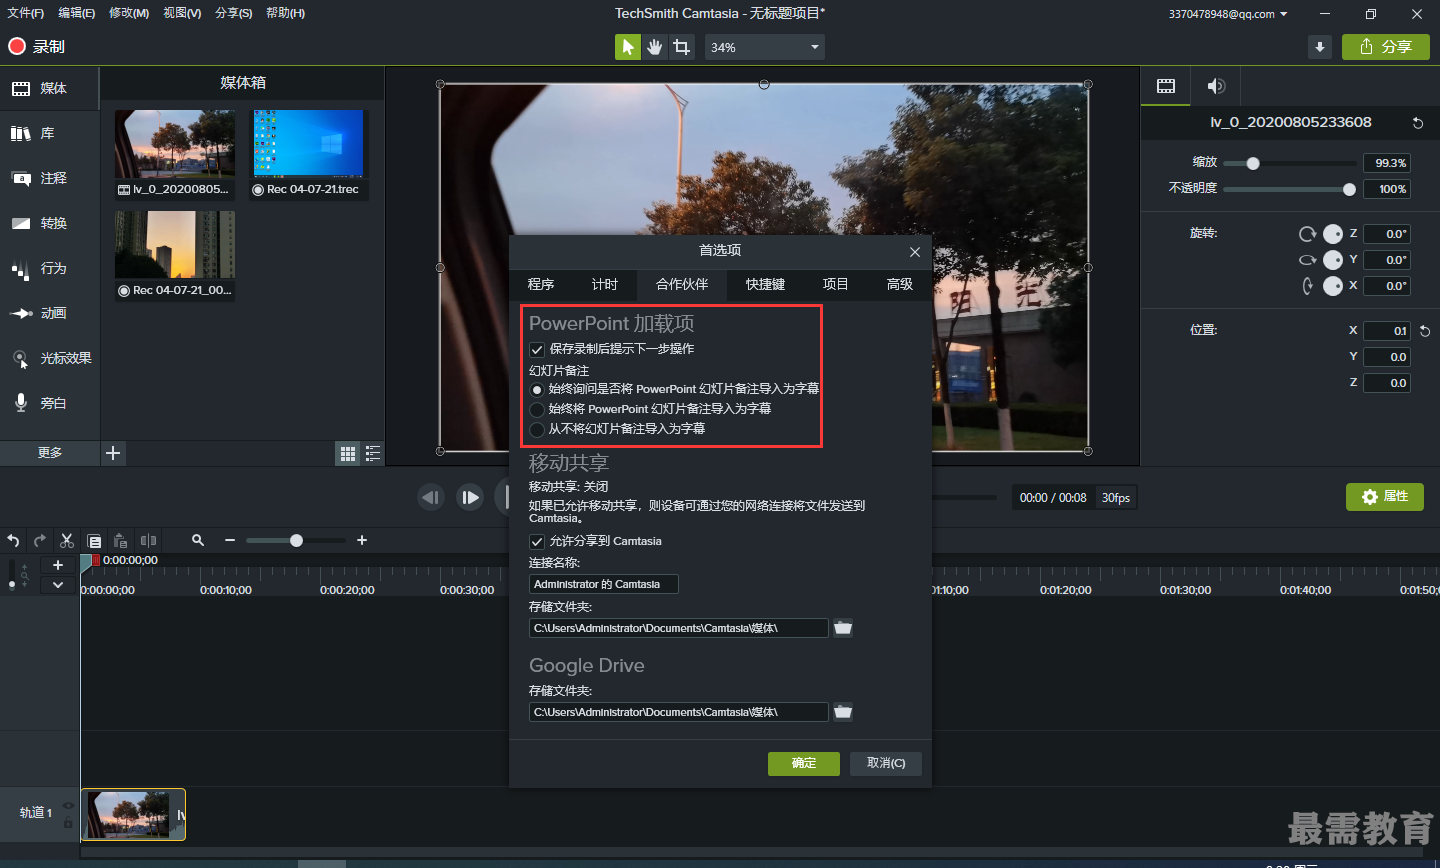Add a new track with plus
This screenshot has width=1440, height=868.
[x=58, y=565]
